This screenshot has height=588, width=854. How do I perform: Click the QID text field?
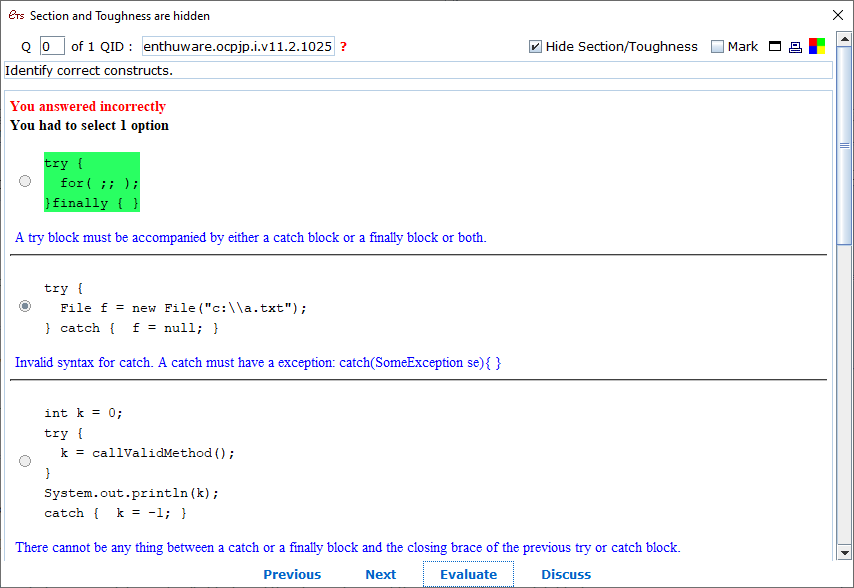click(x=238, y=47)
